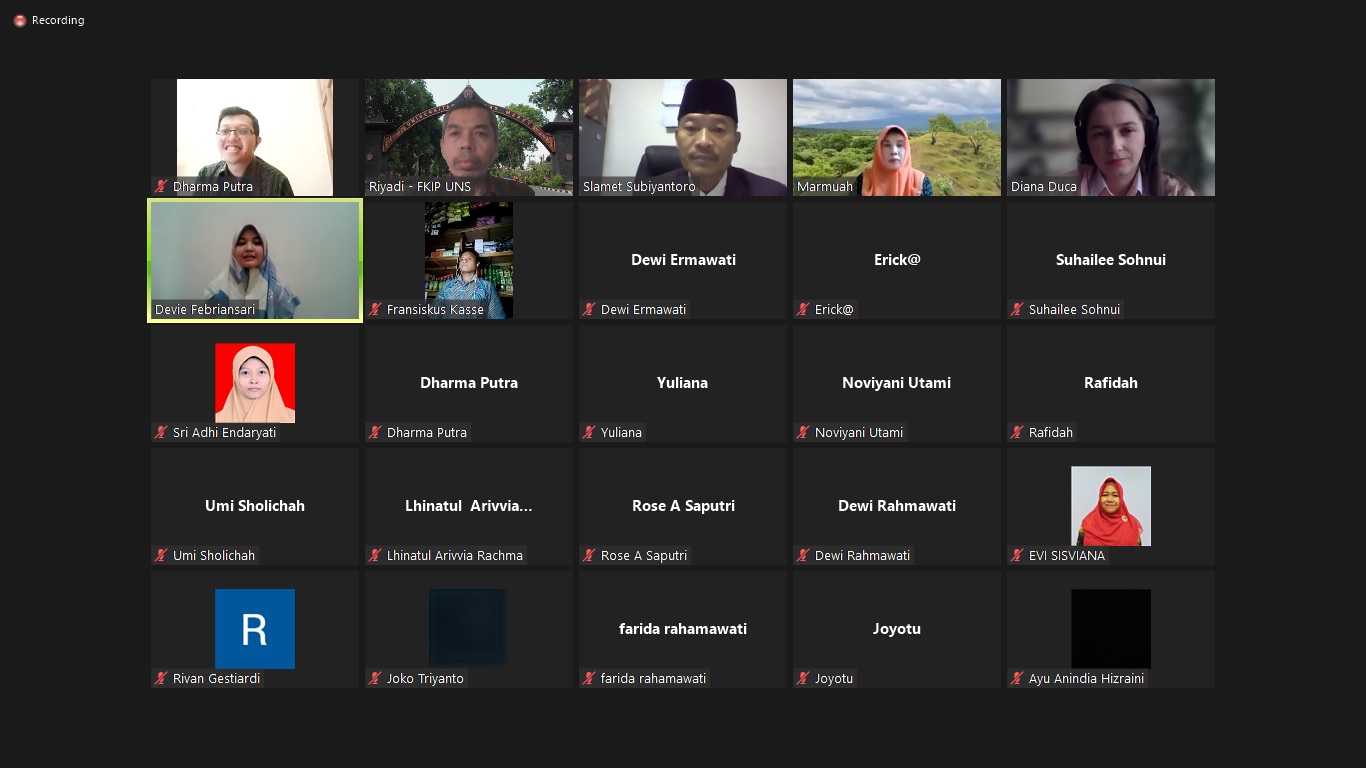Select the farida rahamawati participant tile
The width and height of the screenshot is (1366, 768).
tap(682, 629)
